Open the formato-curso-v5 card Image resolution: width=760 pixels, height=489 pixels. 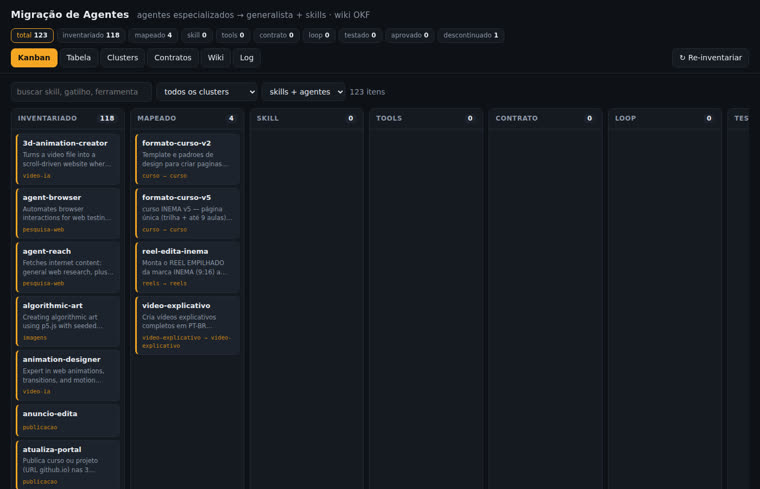pos(188,213)
